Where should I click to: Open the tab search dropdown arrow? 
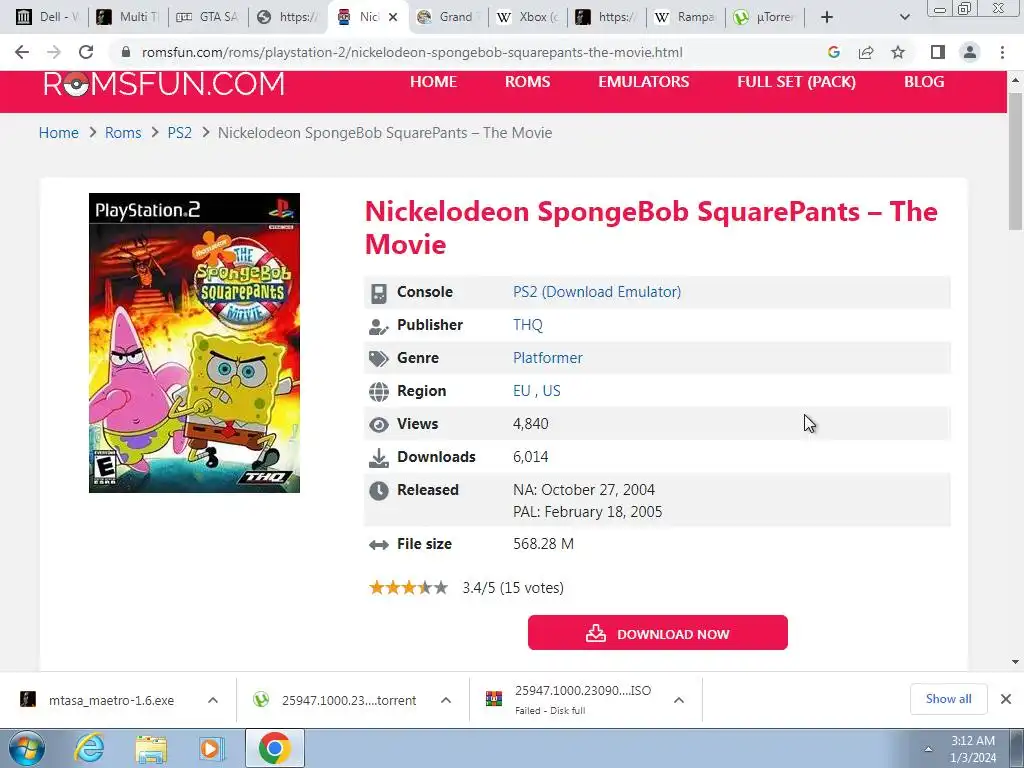(x=904, y=17)
